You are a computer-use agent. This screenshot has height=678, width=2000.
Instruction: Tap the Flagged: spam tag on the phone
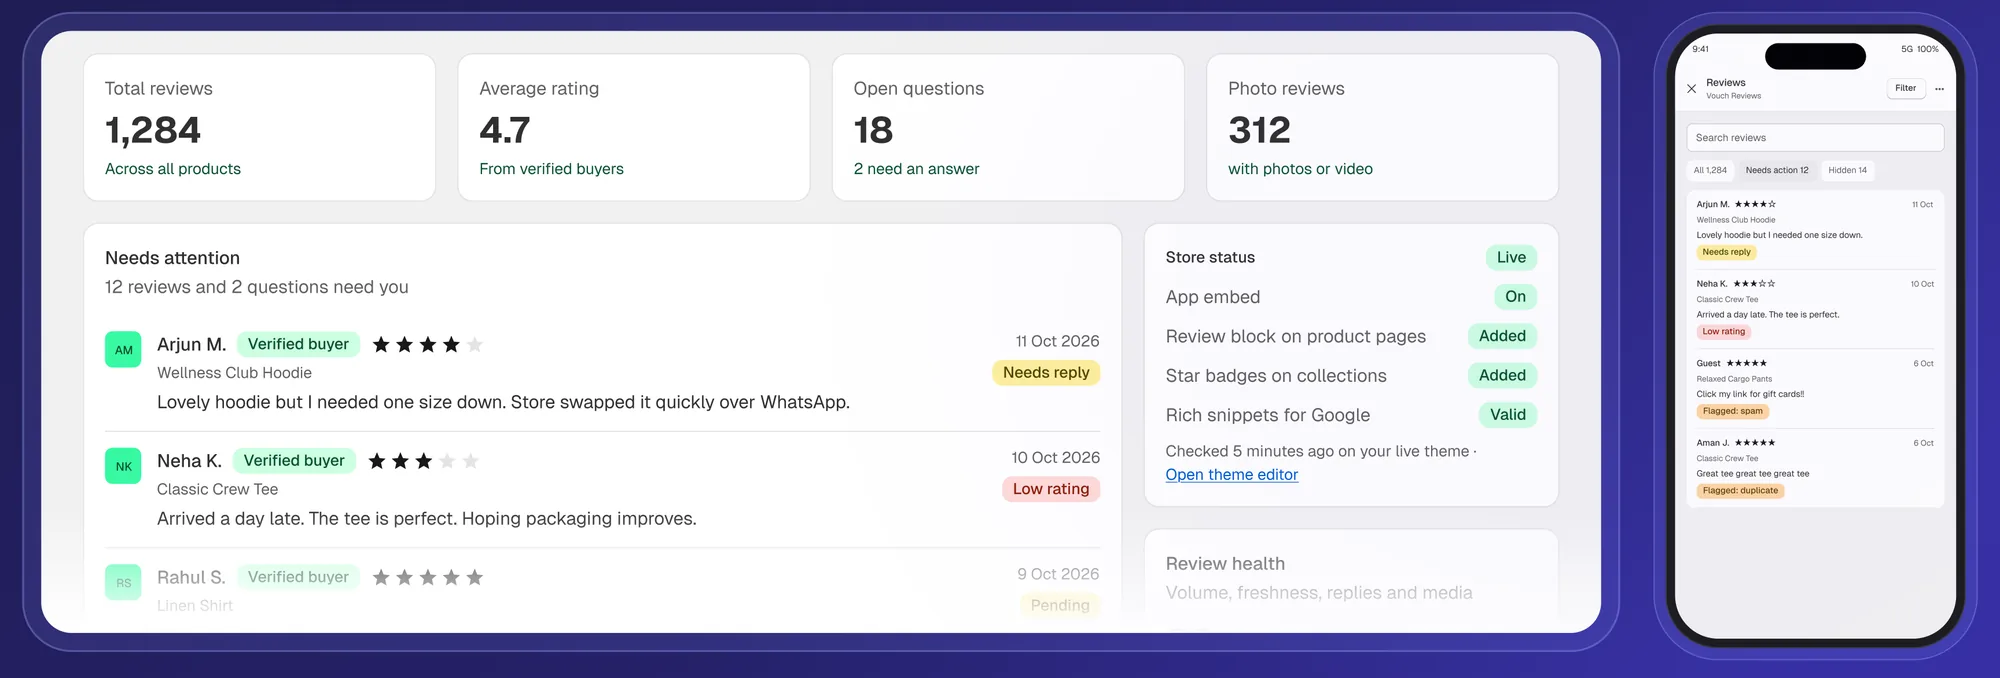pyautogui.click(x=1733, y=411)
